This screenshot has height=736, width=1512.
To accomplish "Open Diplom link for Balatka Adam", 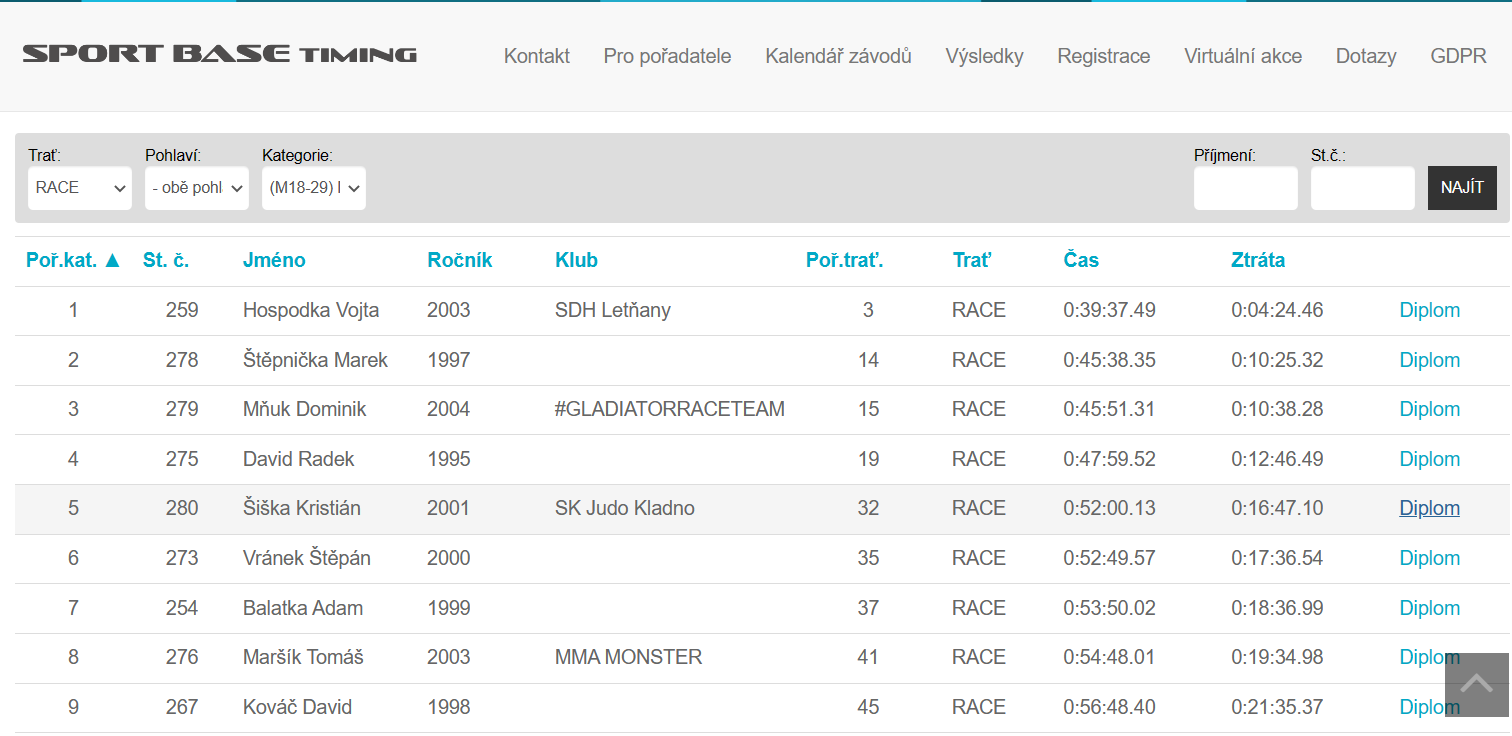I will (x=1429, y=608).
